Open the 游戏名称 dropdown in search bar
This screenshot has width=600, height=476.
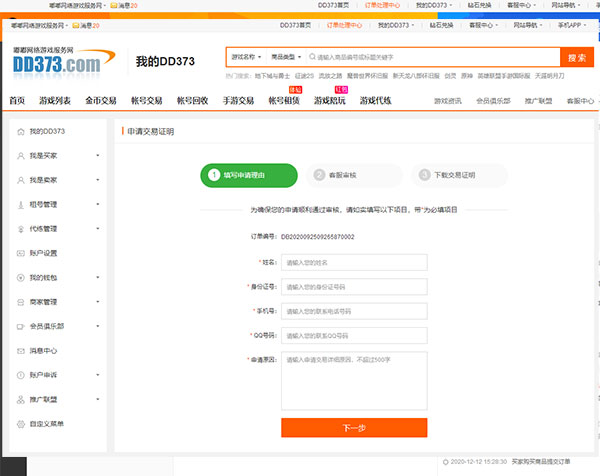(247, 58)
